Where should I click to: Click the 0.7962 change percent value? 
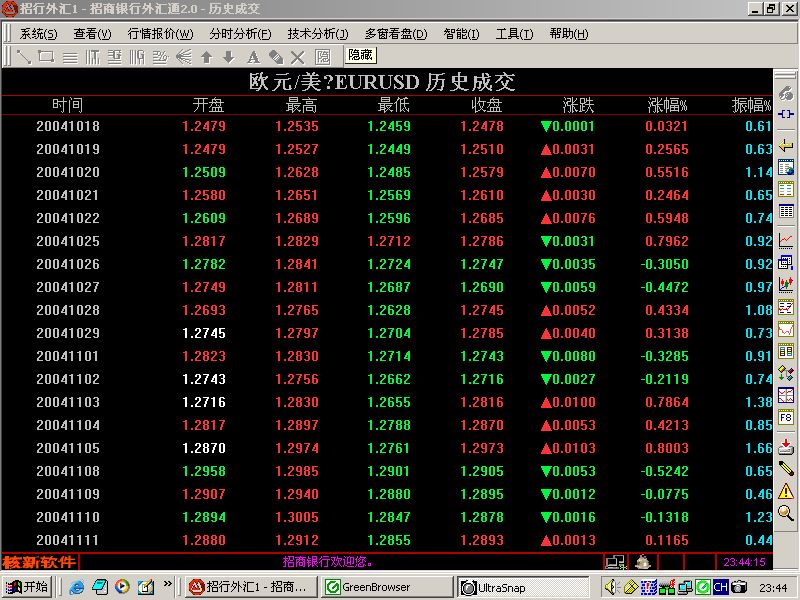[667, 241]
